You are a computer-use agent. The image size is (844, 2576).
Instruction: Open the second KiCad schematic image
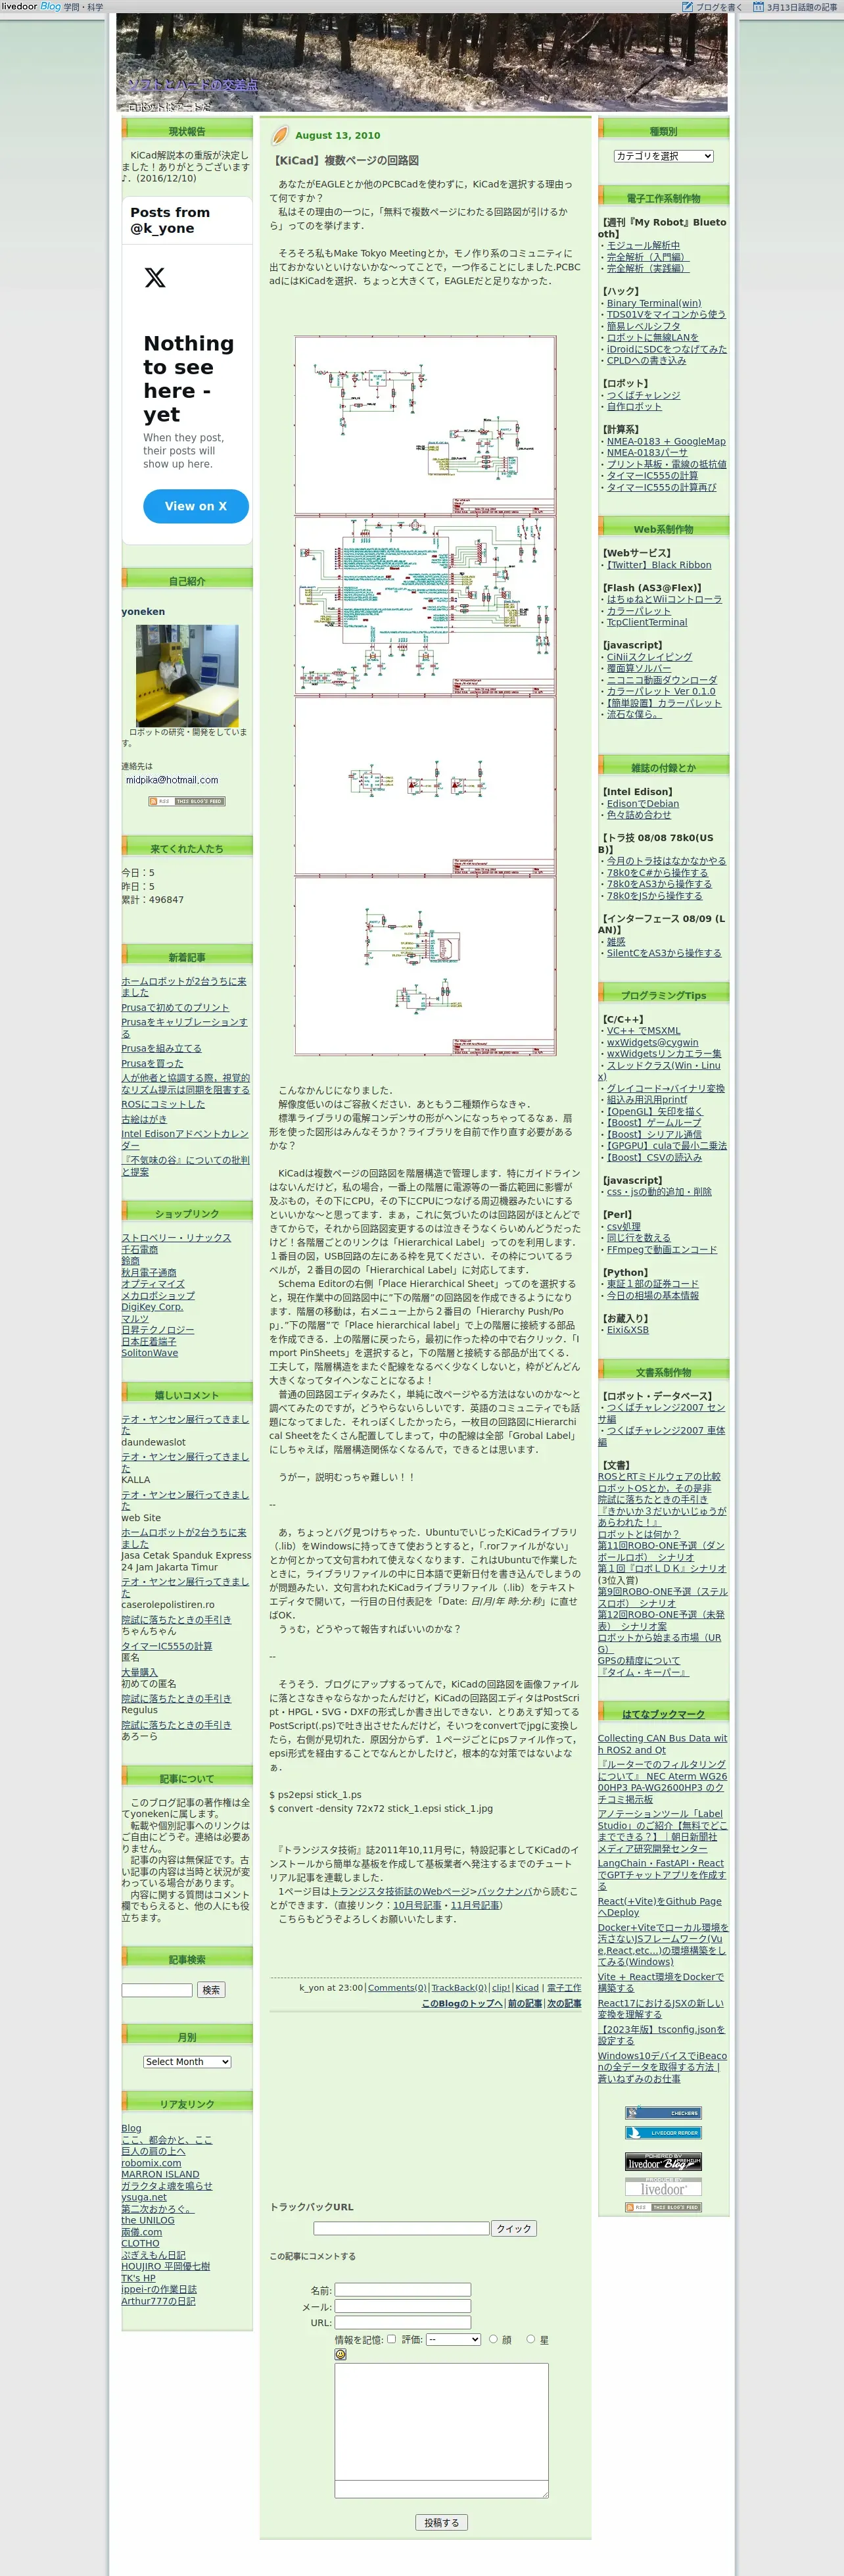tap(425, 605)
